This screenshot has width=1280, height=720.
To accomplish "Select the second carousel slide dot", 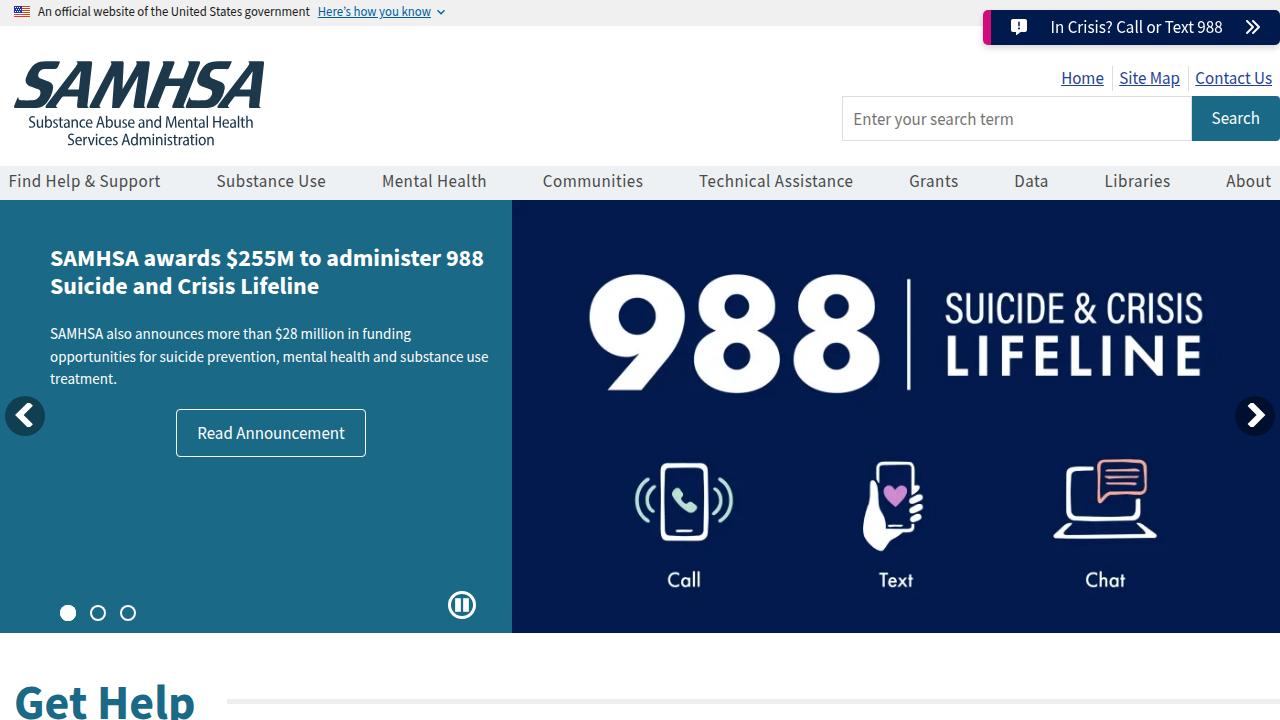I will tap(98, 613).
